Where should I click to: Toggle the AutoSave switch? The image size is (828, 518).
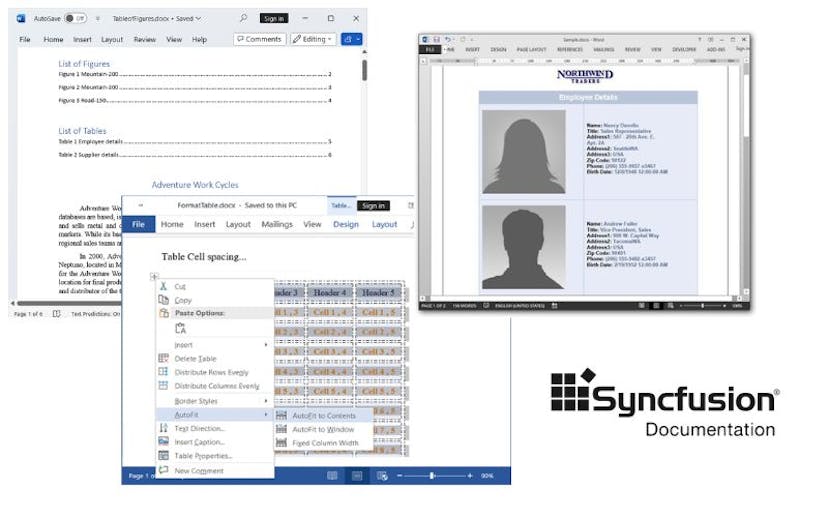pos(75,18)
